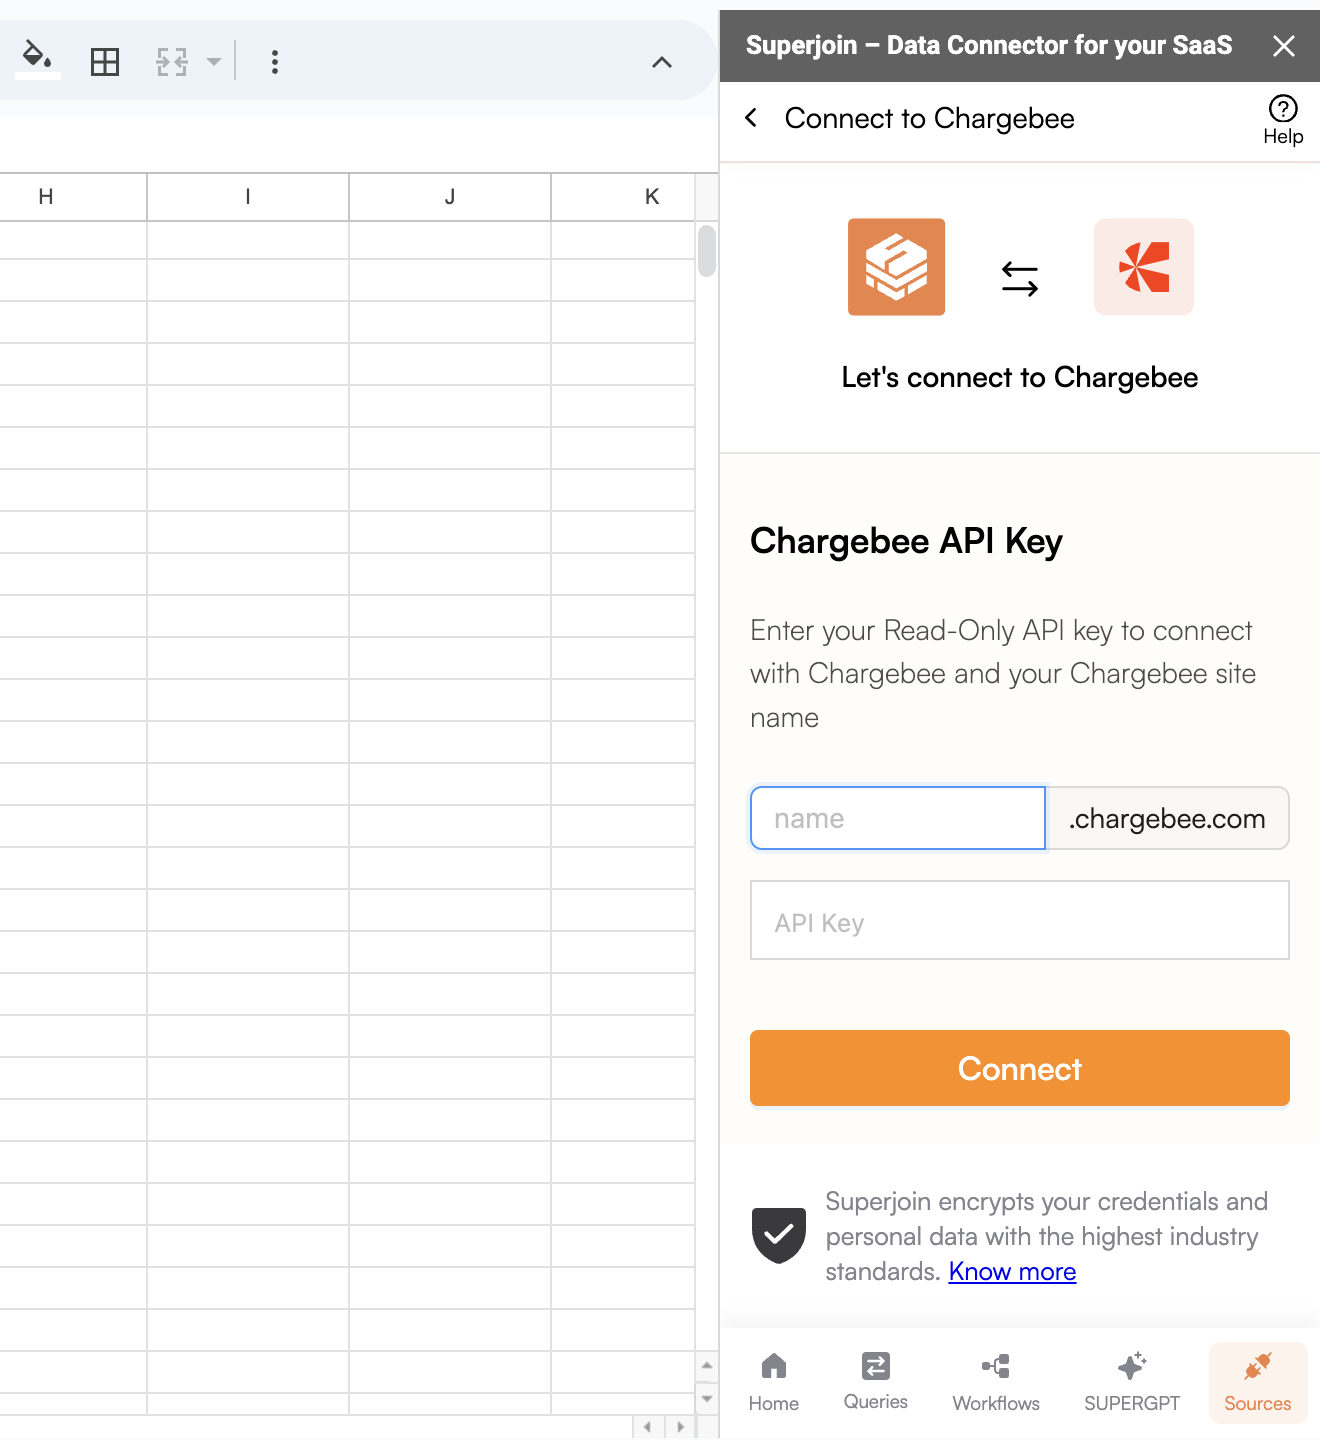Screen dimensions: 1320x1440
Task: Click the two-way sync arrows icon
Action: click(x=1020, y=279)
